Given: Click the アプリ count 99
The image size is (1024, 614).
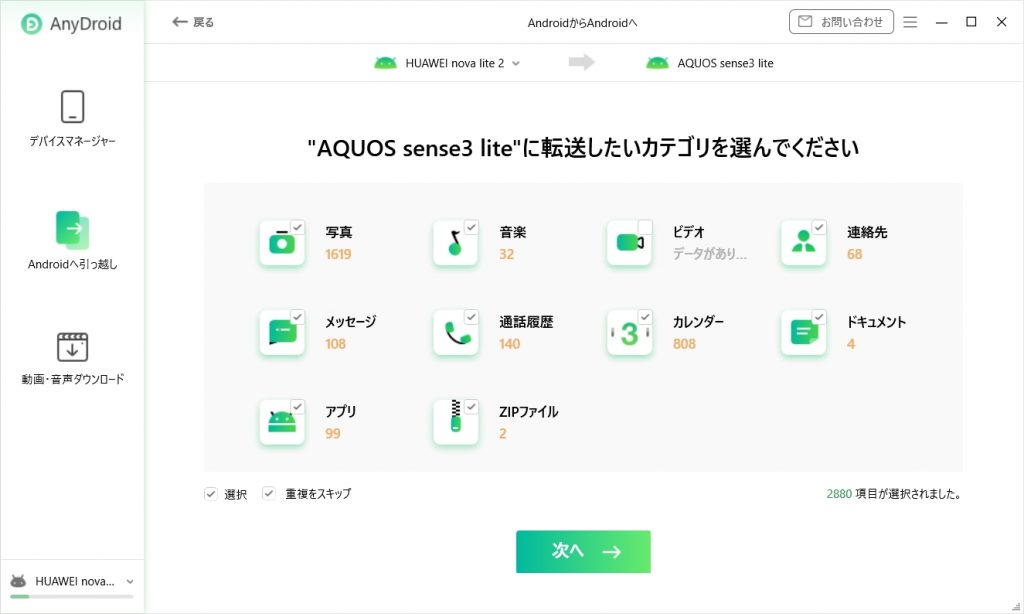Looking at the screenshot, I should tap(333, 434).
